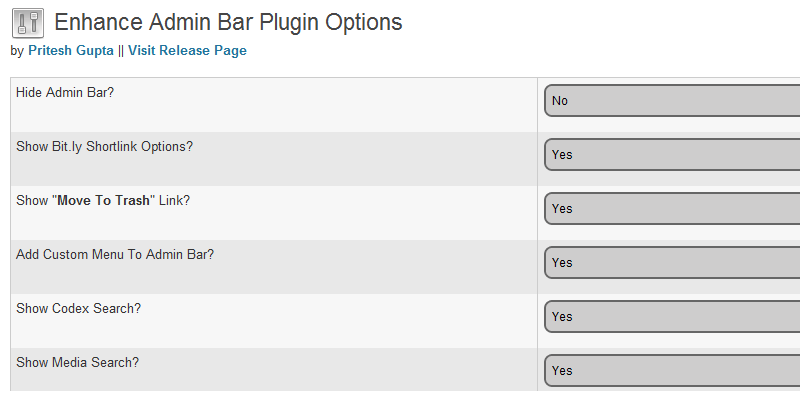Click the 'Show Codex Search?' label
This screenshot has width=800, height=400.
78,309
